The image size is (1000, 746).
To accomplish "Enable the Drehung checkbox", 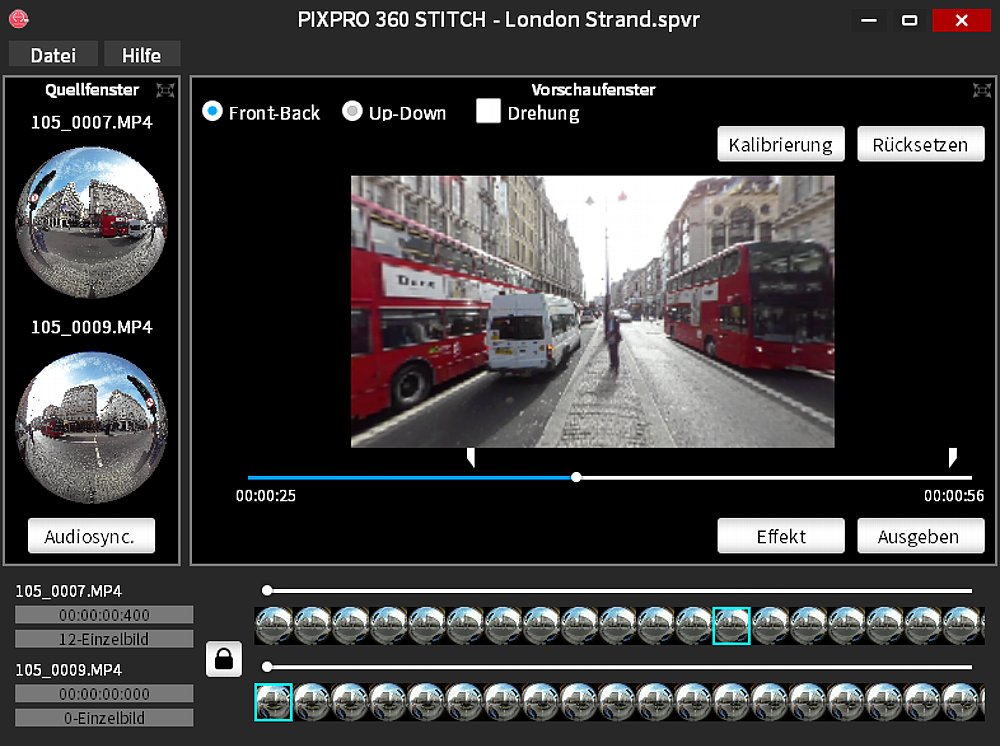I will 488,112.
